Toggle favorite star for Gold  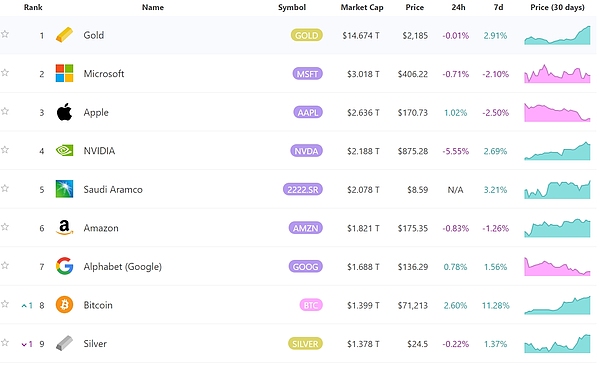coord(5,34)
